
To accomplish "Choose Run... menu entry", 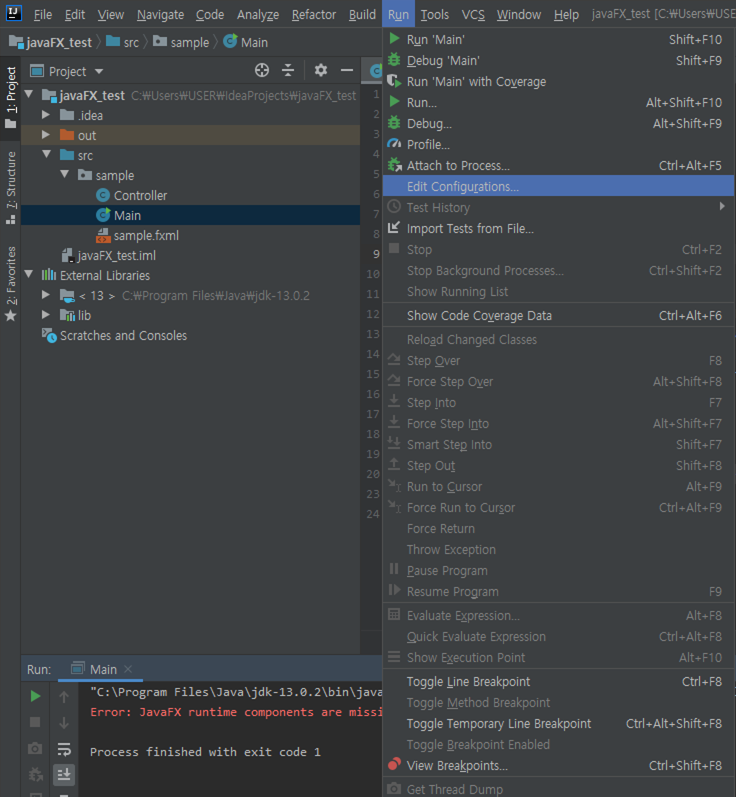I will click(x=558, y=103).
